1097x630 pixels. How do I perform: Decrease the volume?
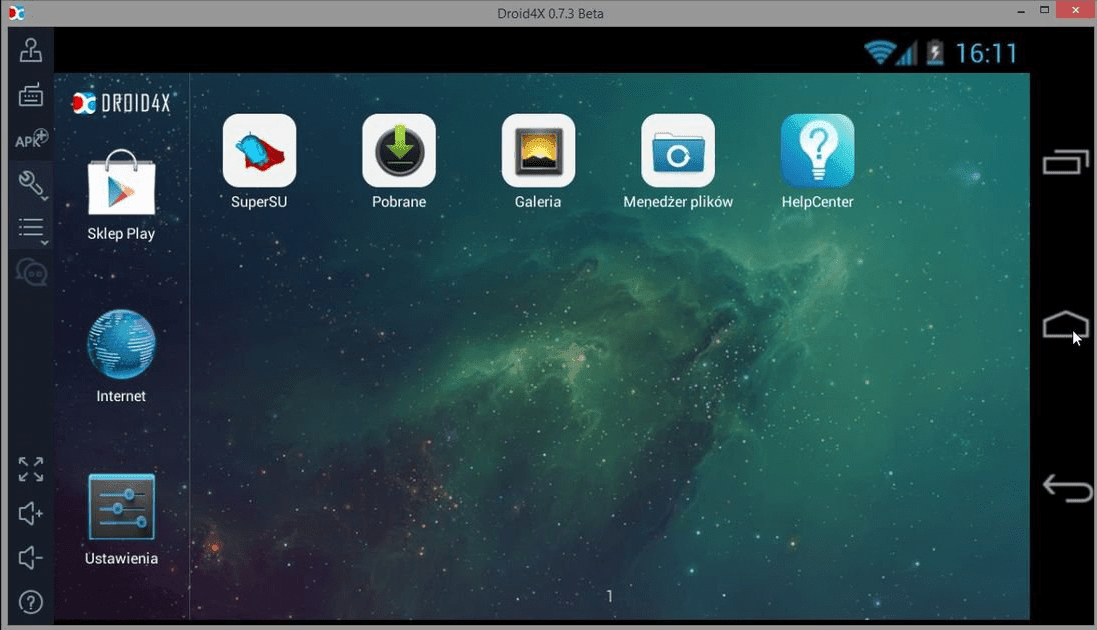pos(31,558)
